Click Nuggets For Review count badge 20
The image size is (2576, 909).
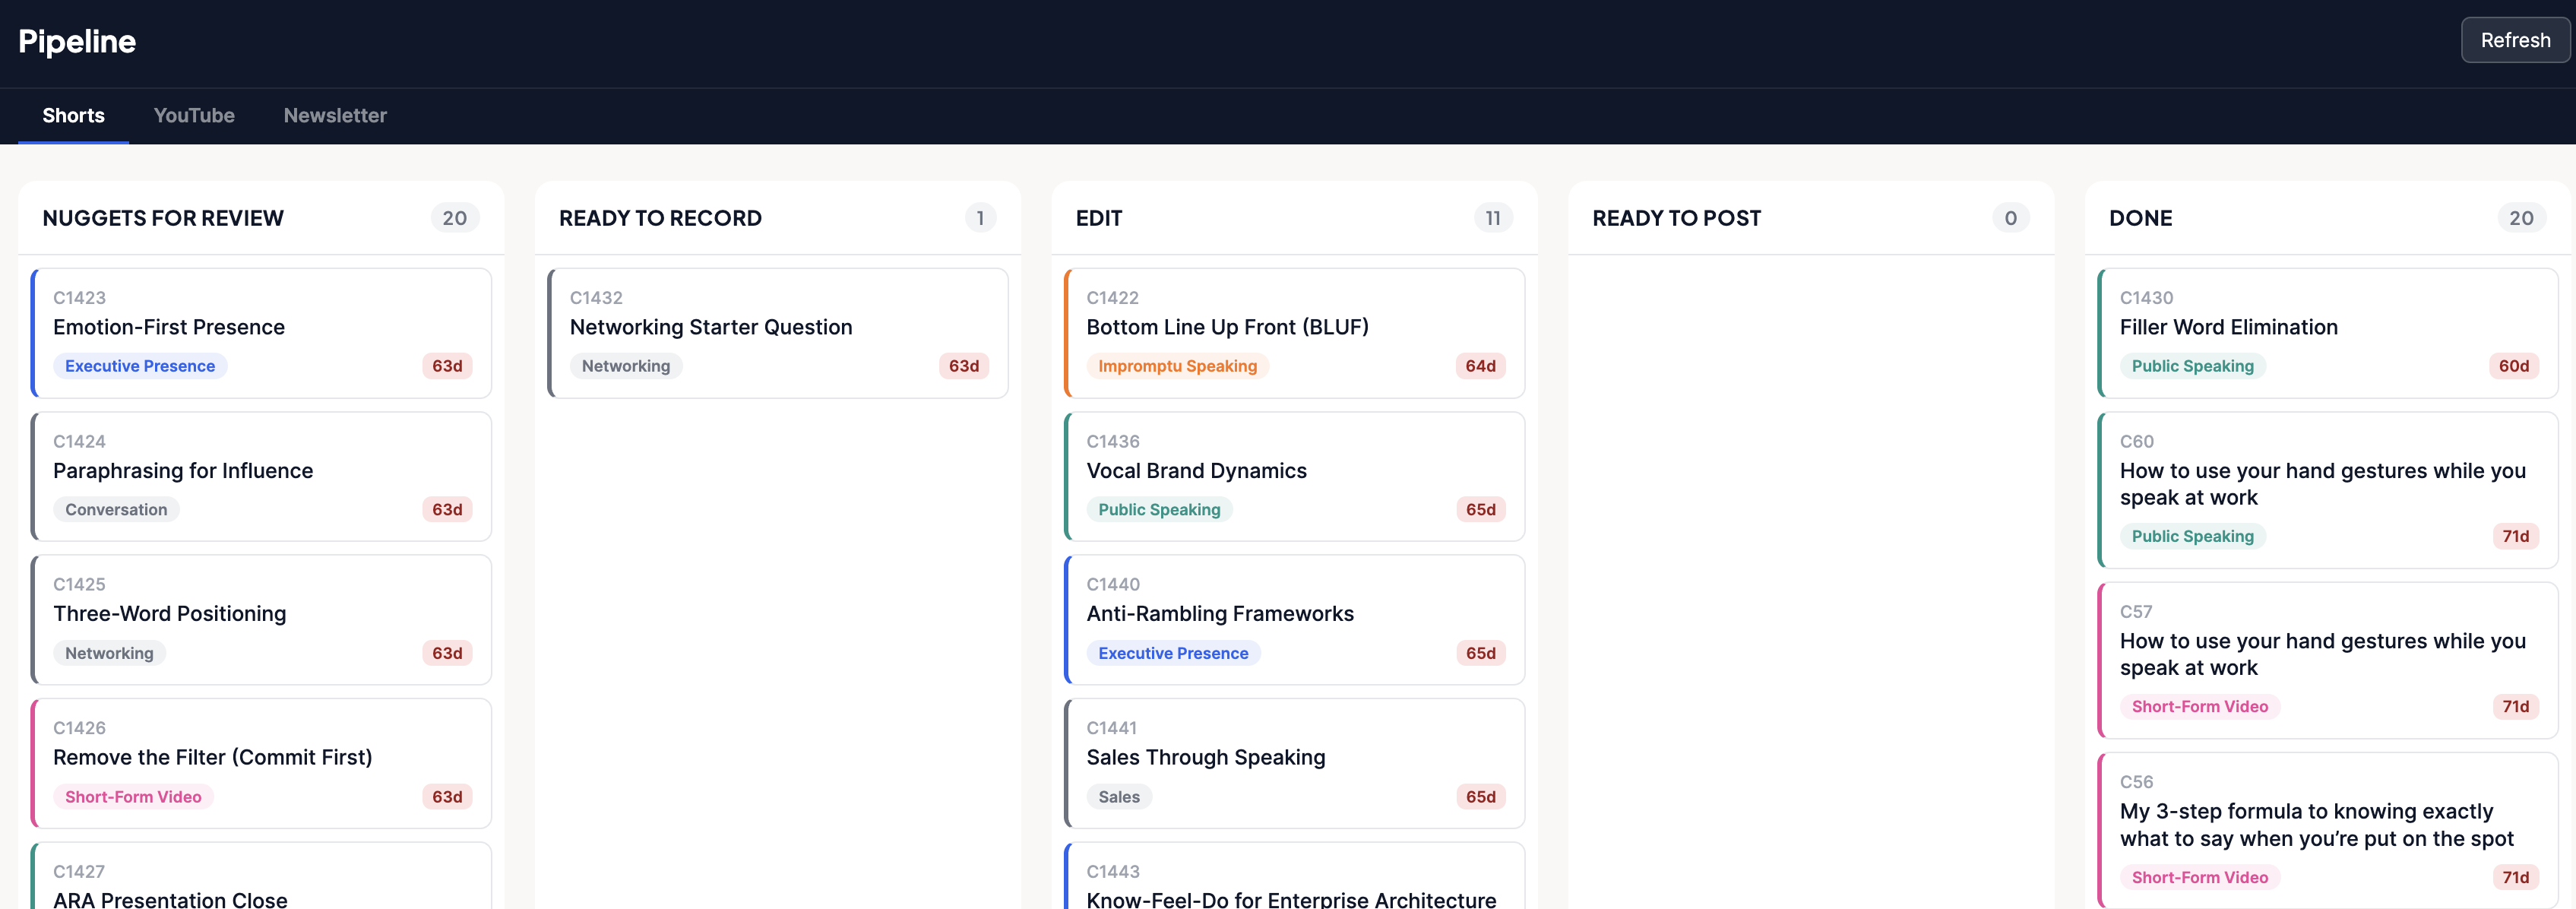click(x=455, y=218)
